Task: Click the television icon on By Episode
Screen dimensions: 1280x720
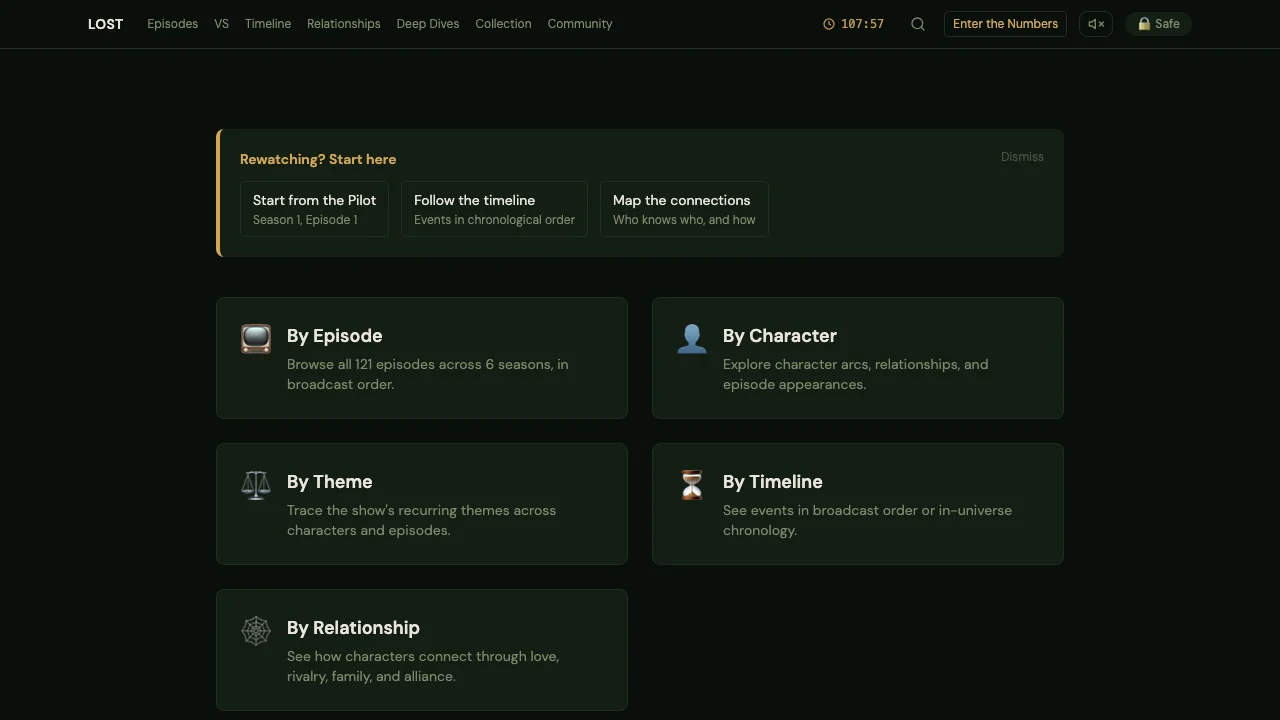Action: (x=256, y=339)
